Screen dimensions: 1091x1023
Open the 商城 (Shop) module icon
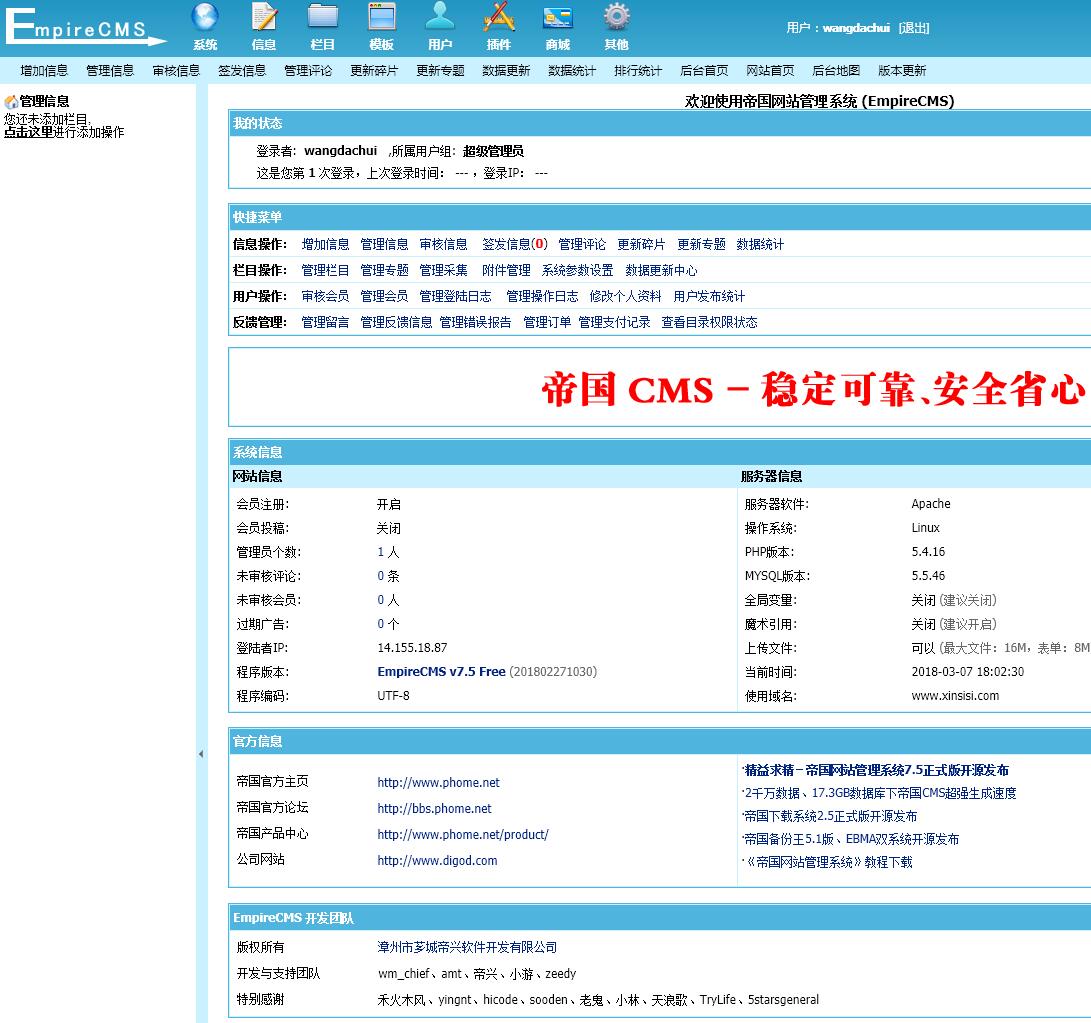click(556, 25)
